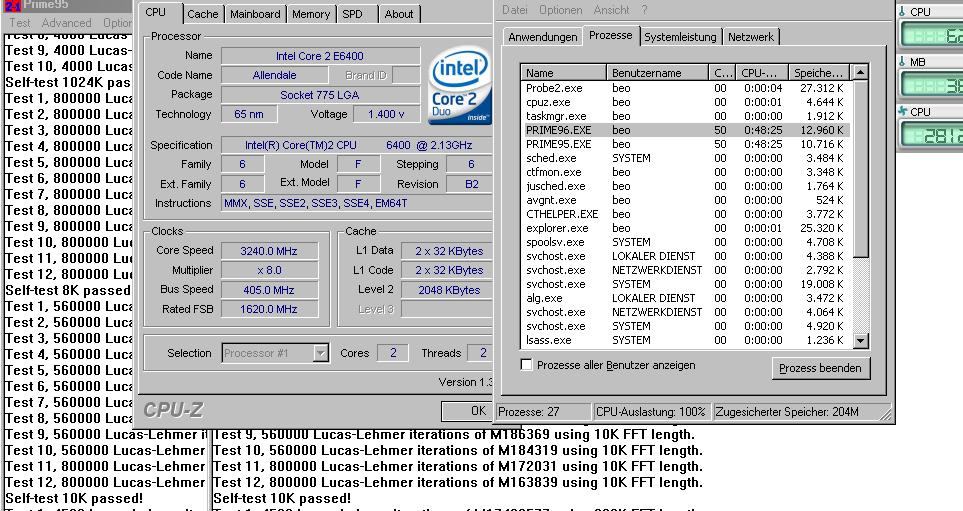Select the spoolsv.exe process row
This screenshot has width=963, height=511.
tap(685, 242)
